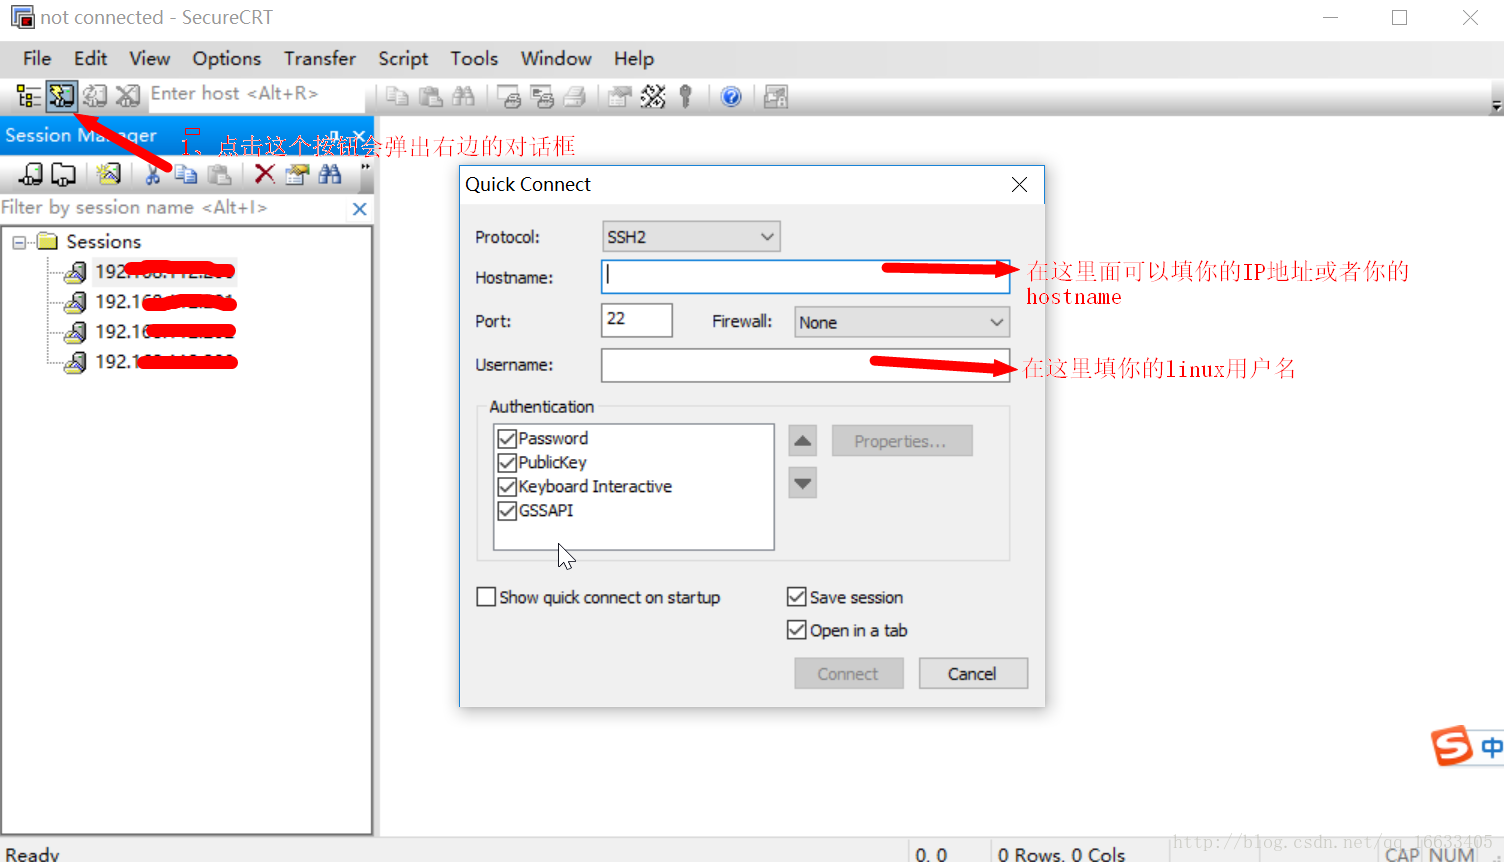
Task: Click New Session icon in Session Manager
Action: click(108, 174)
